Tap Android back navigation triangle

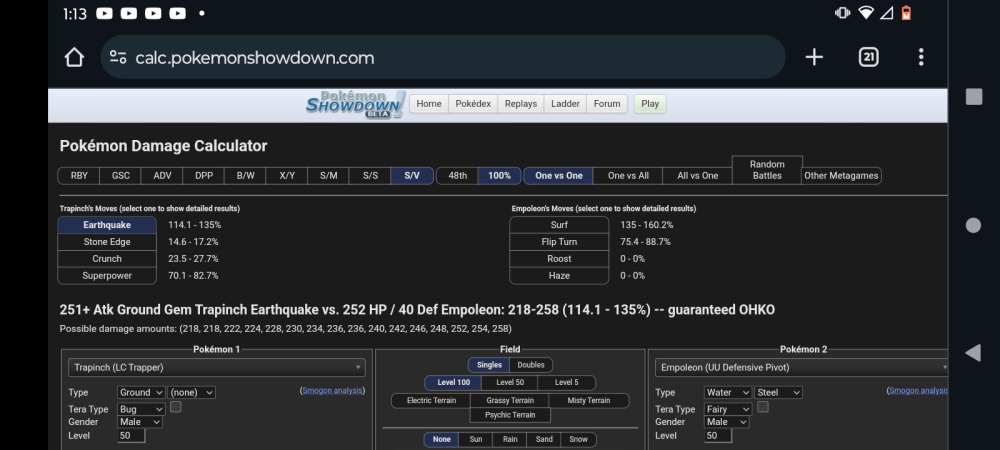(973, 352)
